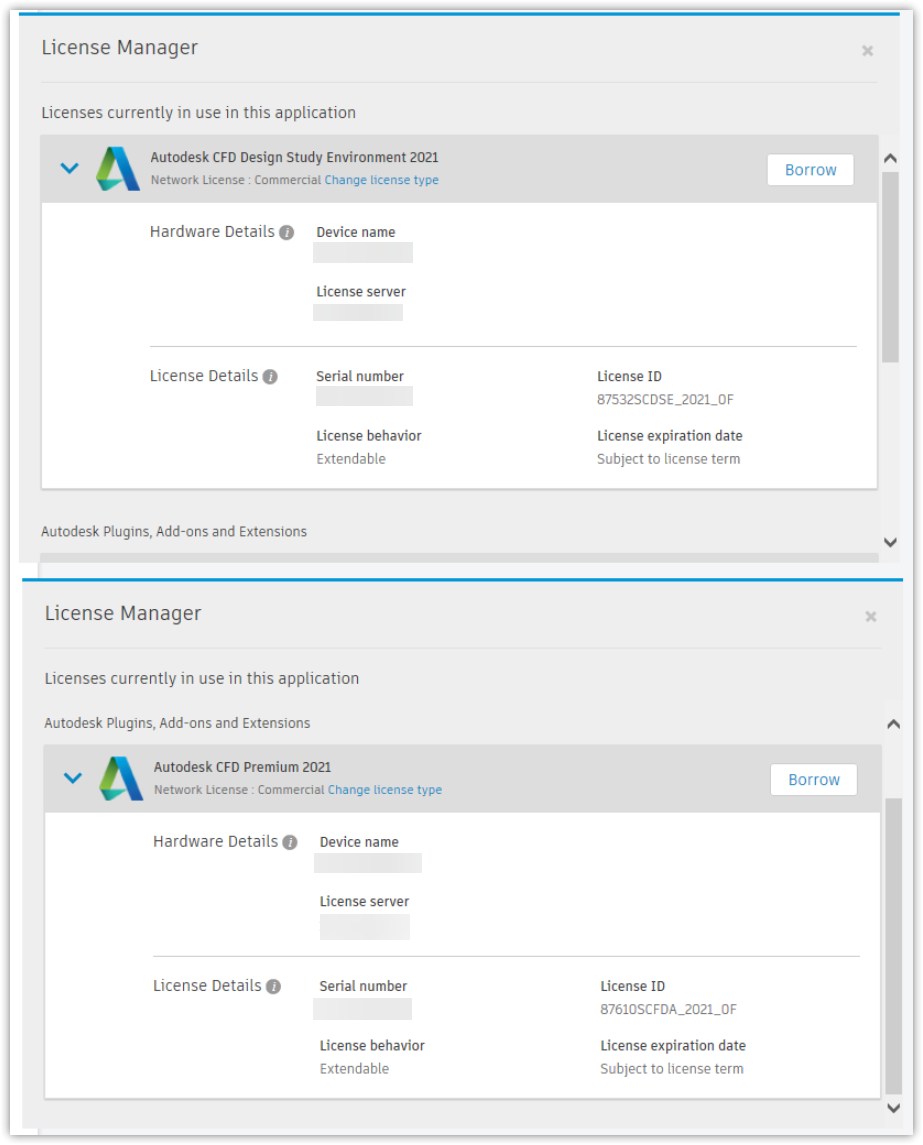
Task: Change license type for CFD Premium 2021
Action: 385,789
